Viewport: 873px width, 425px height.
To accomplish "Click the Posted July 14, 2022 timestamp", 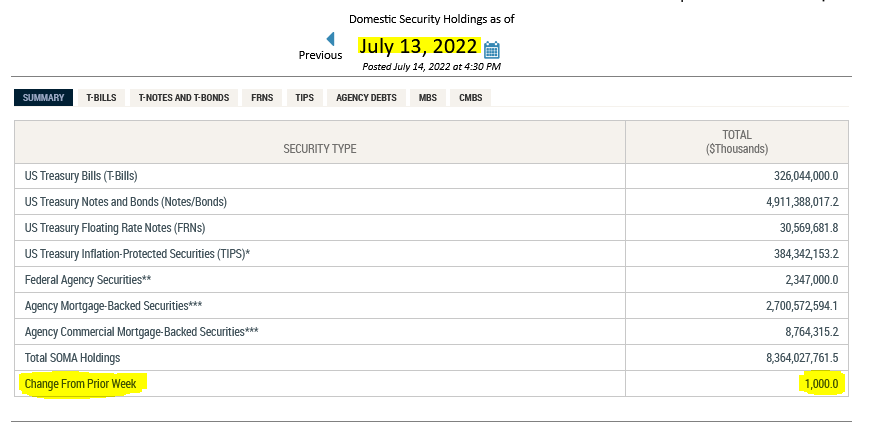I will [x=431, y=67].
